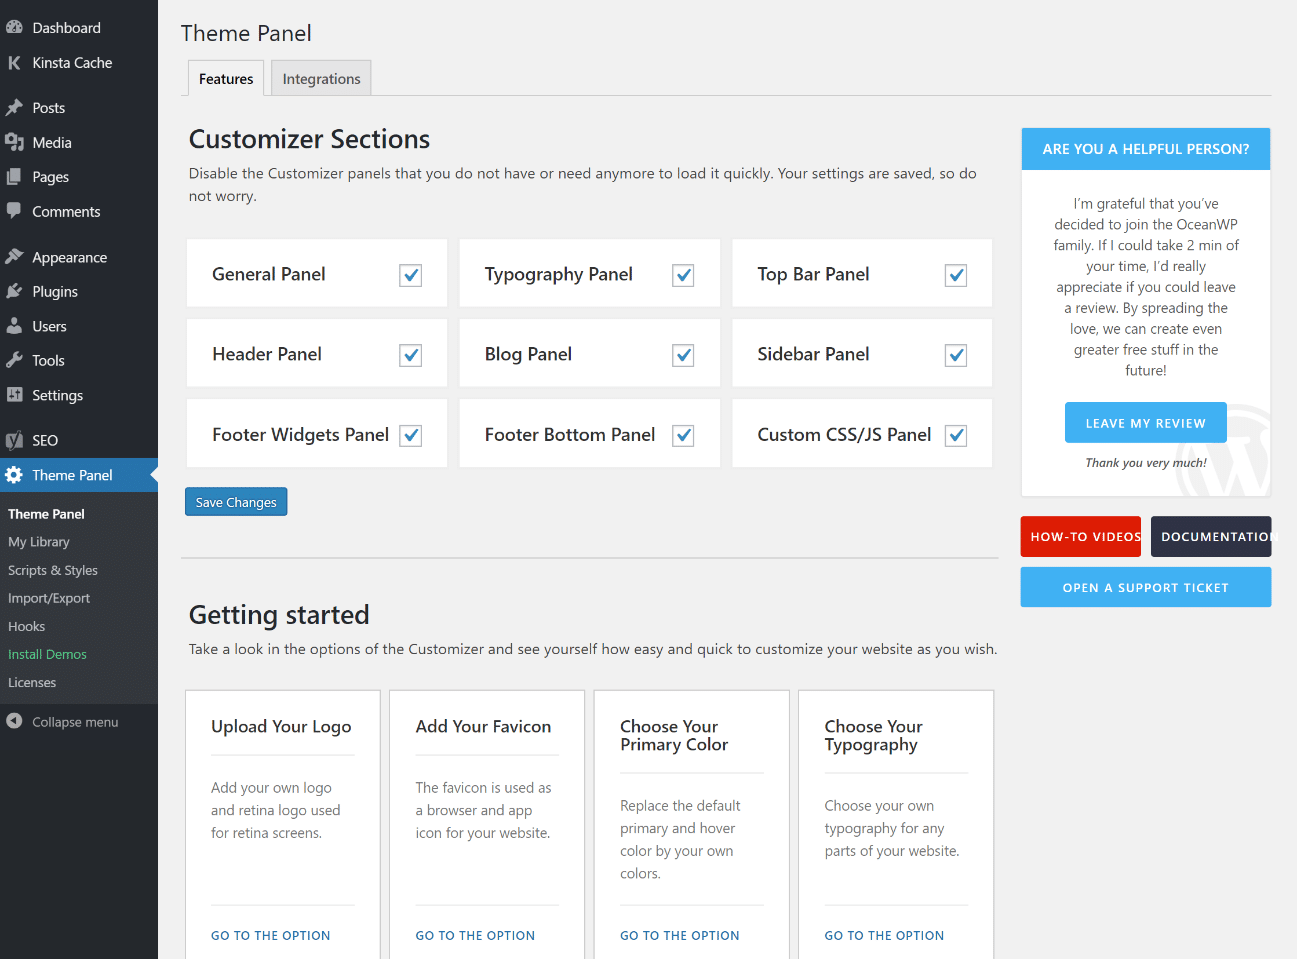Click the Appearance paintbrush icon
1297x959 pixels.
click(14, 257)
